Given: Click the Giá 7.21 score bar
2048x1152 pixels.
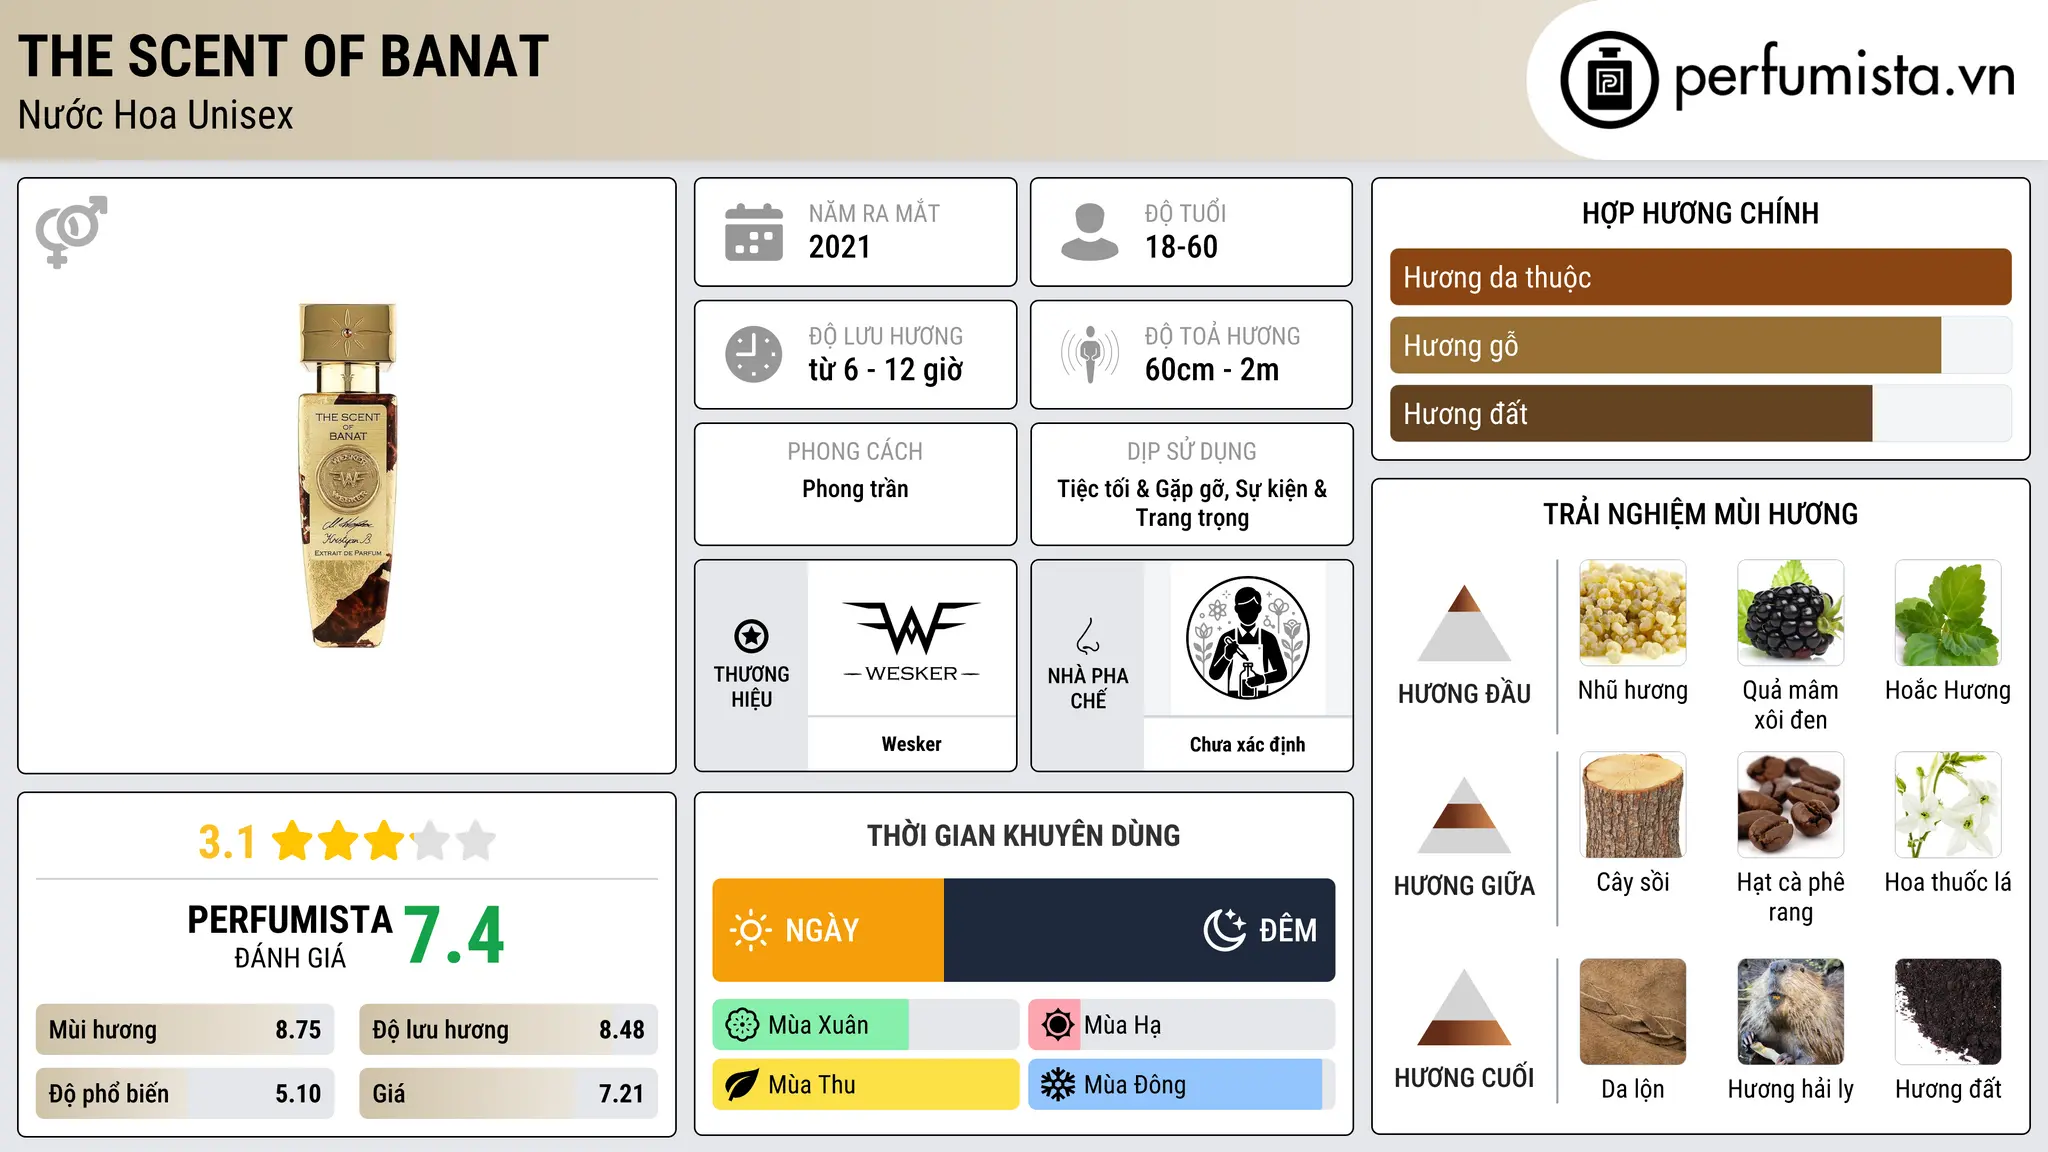Looking at the screenshot, I should point(508,1093).
